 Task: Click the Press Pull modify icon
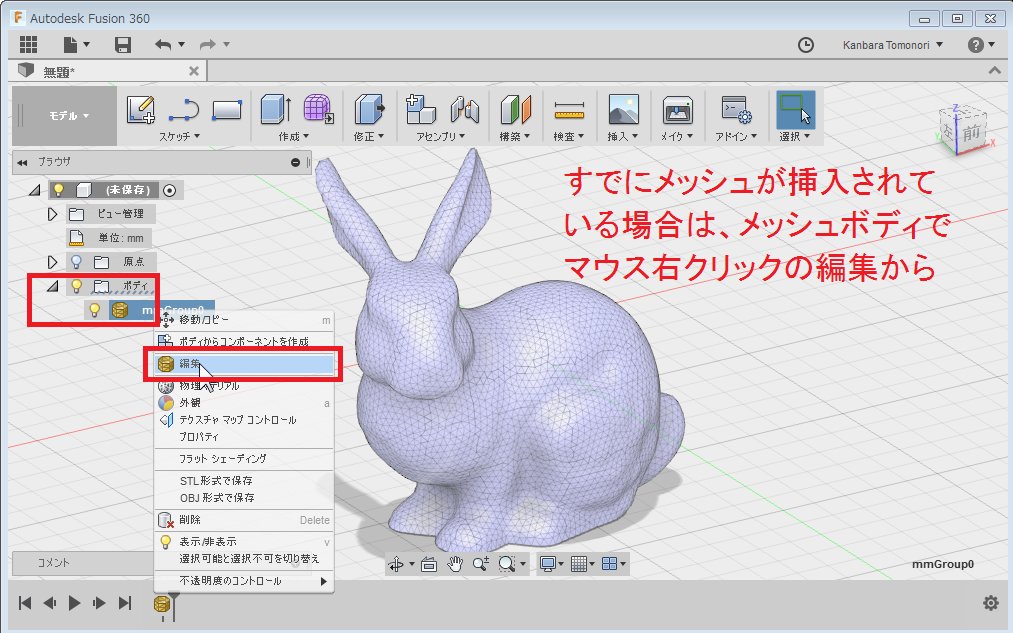369,109
